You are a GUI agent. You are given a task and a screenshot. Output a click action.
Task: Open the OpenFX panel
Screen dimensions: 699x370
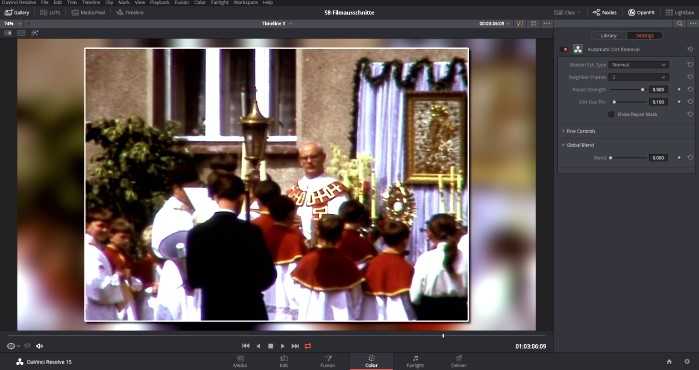click(x=641, y=12)
